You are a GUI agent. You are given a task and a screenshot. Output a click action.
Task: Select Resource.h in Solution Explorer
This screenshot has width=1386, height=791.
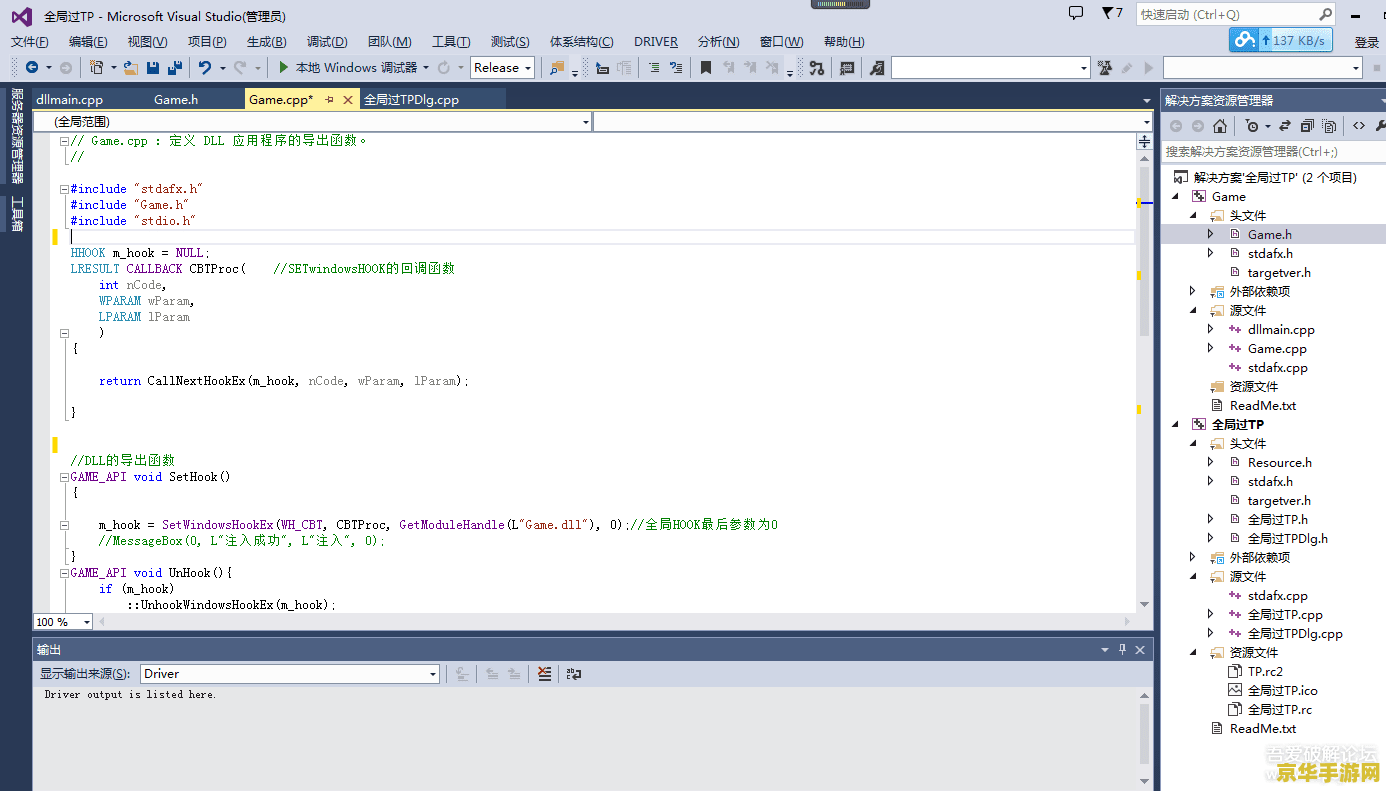click(1279, 463)
